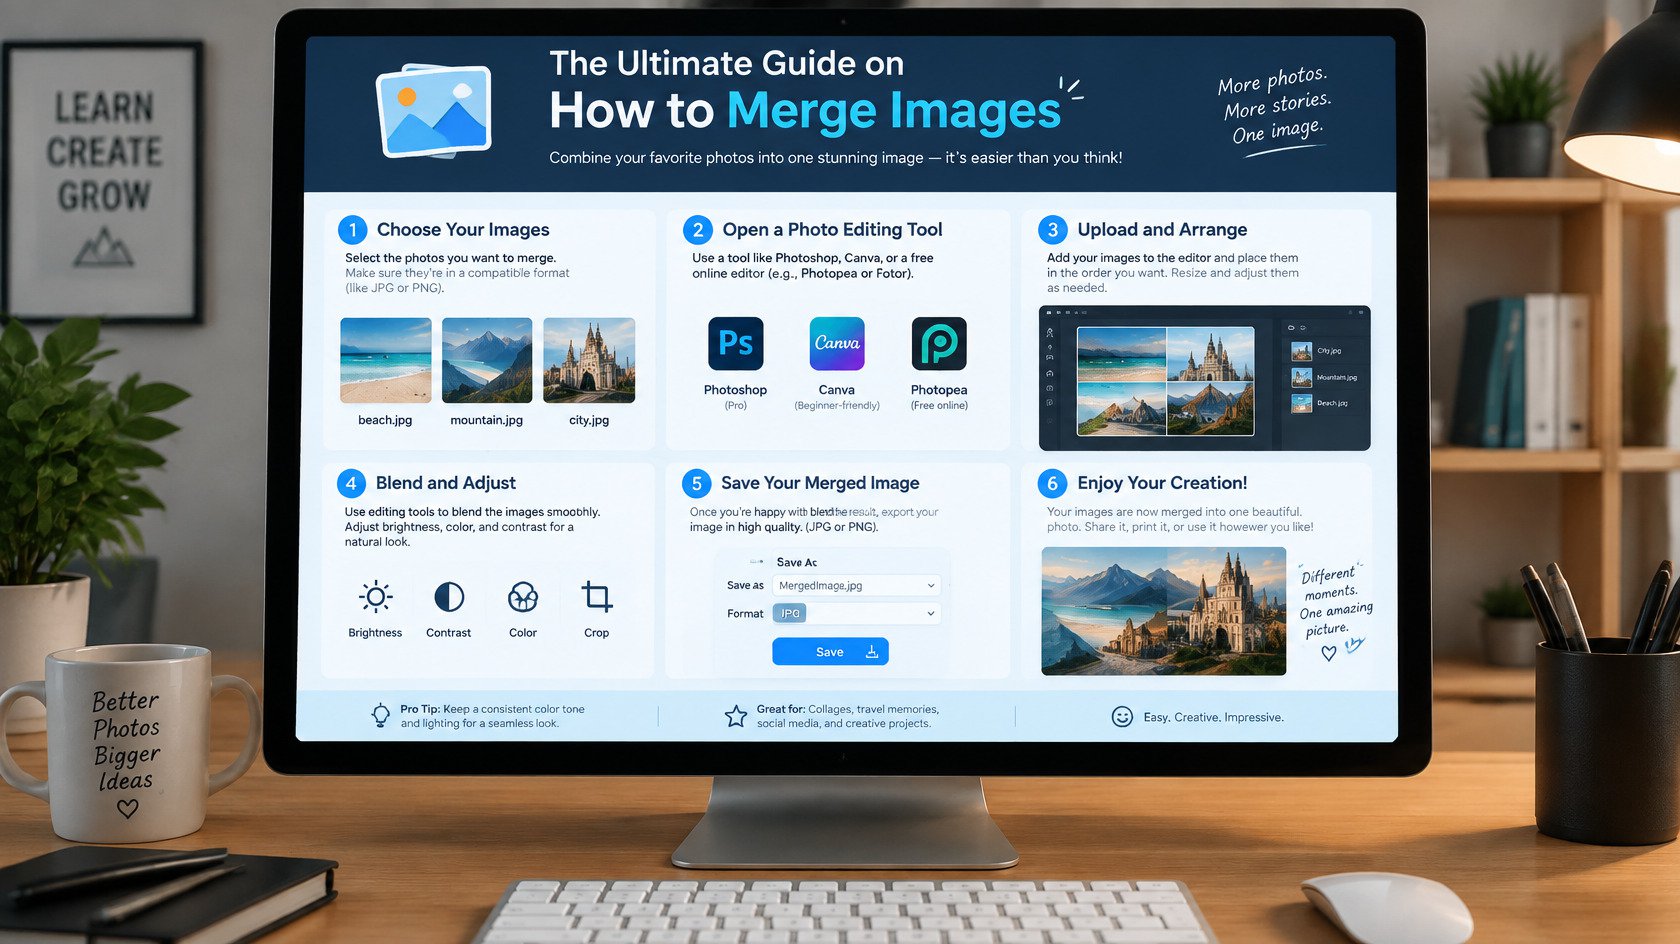This screenshot has height=944, width=1680.
Task: Click the 'Format' field label
Action: 745,614
